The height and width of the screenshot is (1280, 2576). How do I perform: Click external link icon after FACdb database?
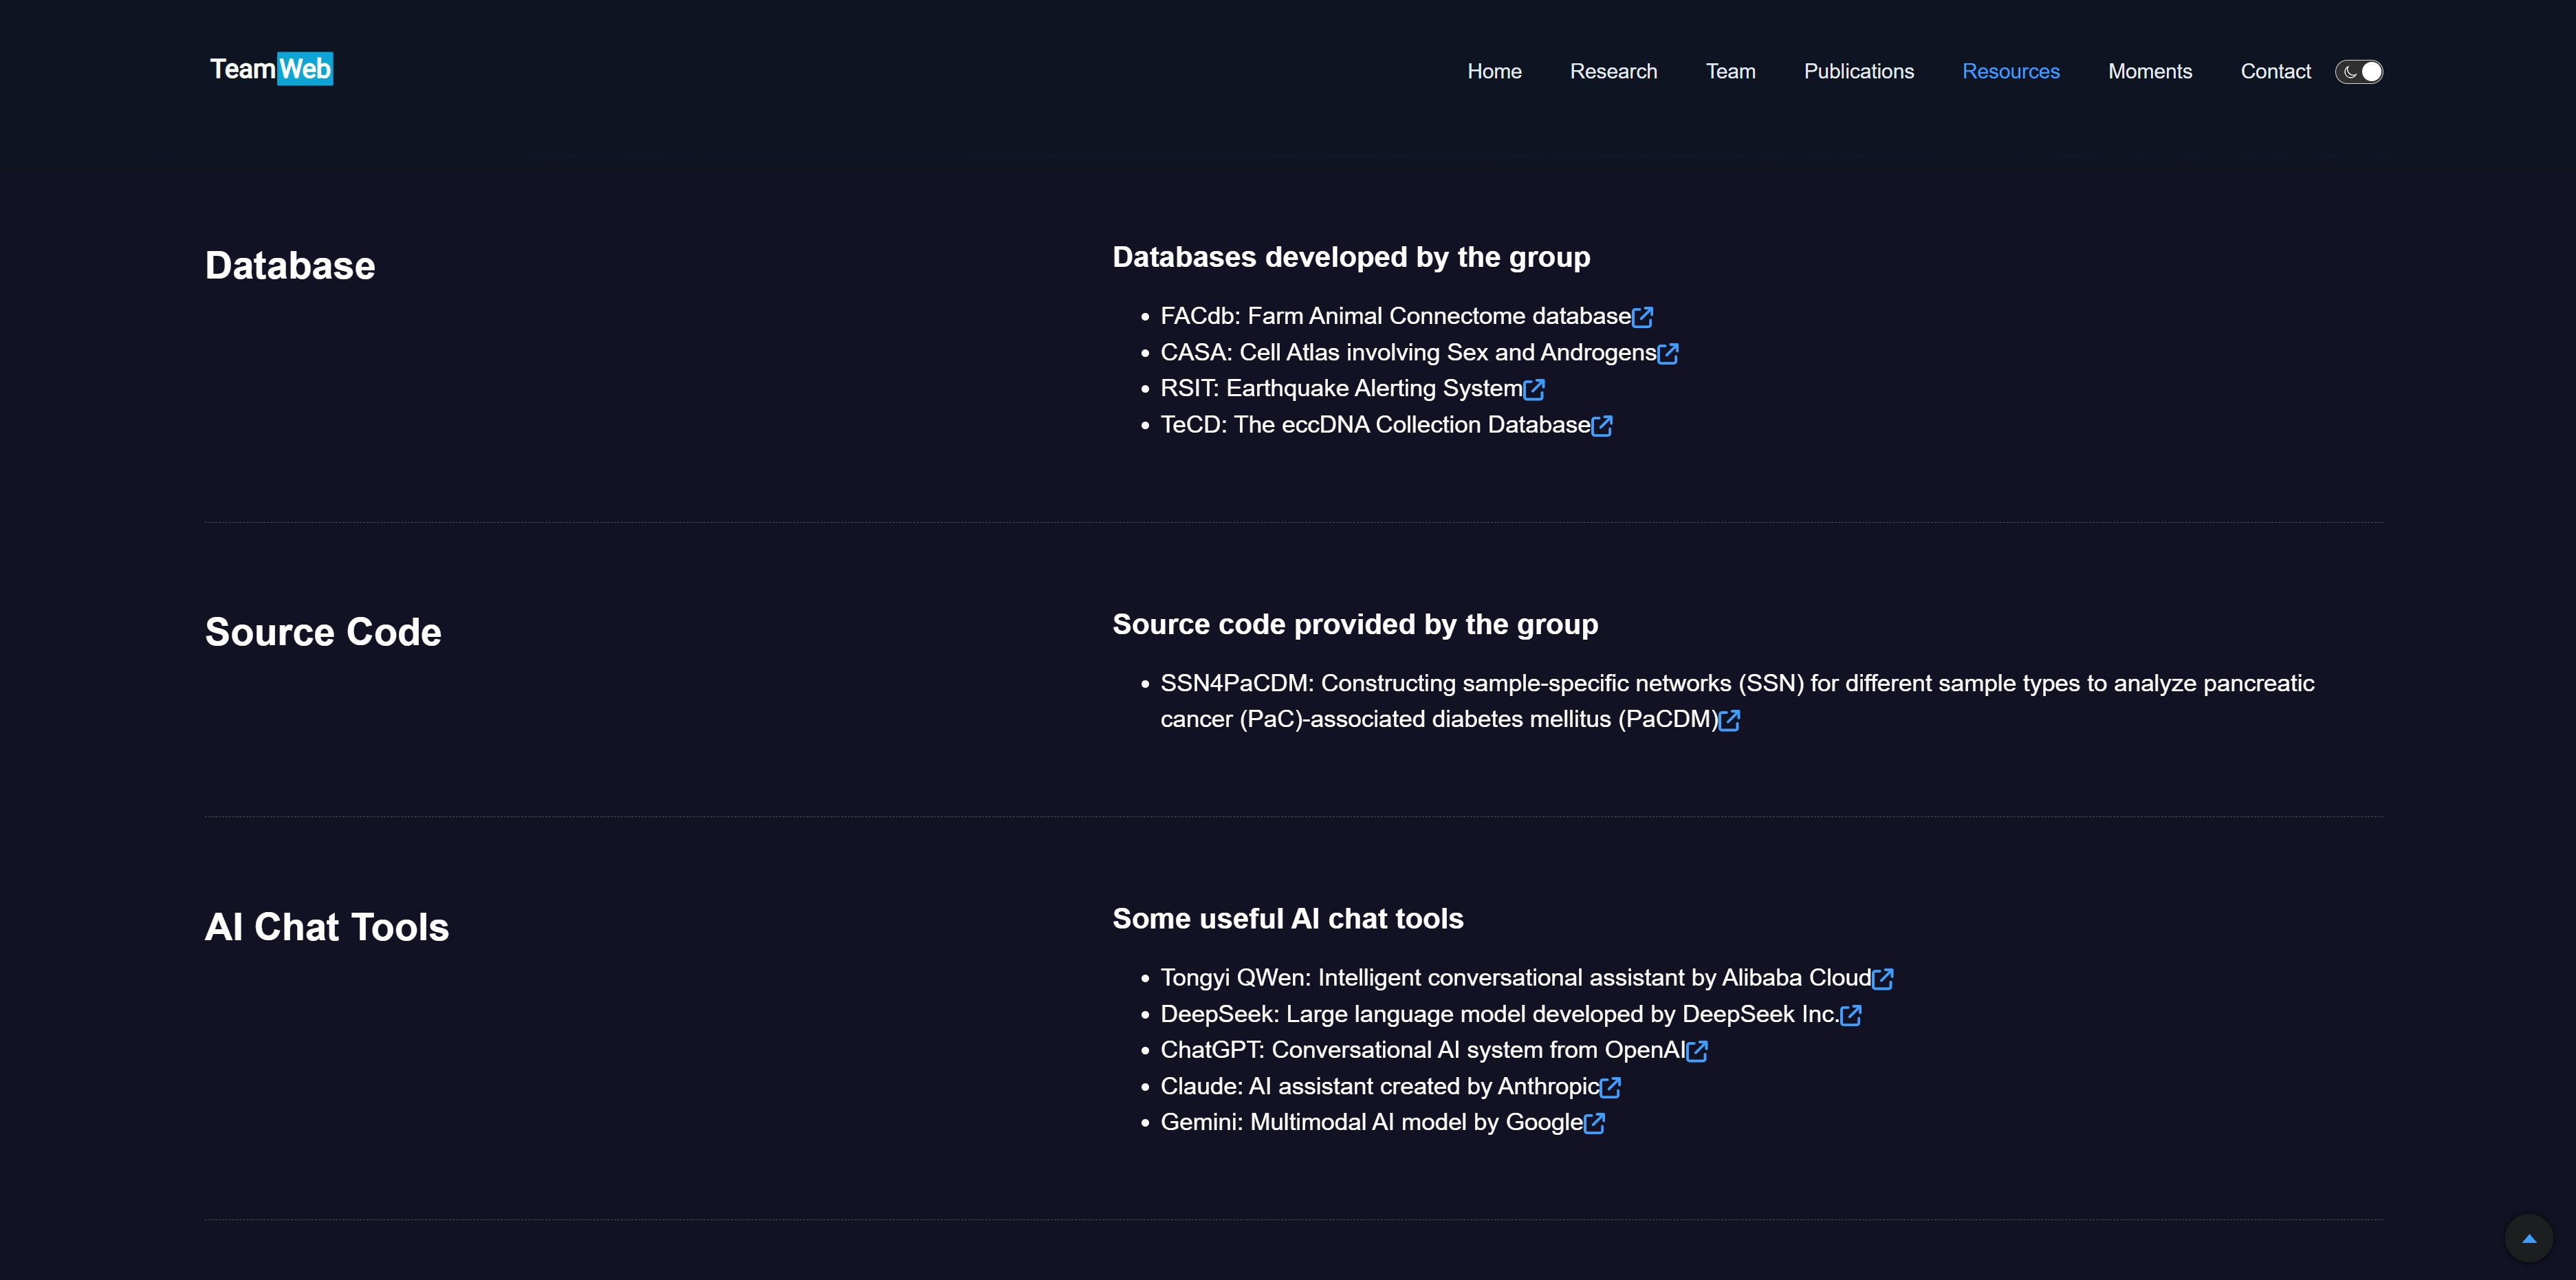pyautogui.click(x=1642, y=317)
